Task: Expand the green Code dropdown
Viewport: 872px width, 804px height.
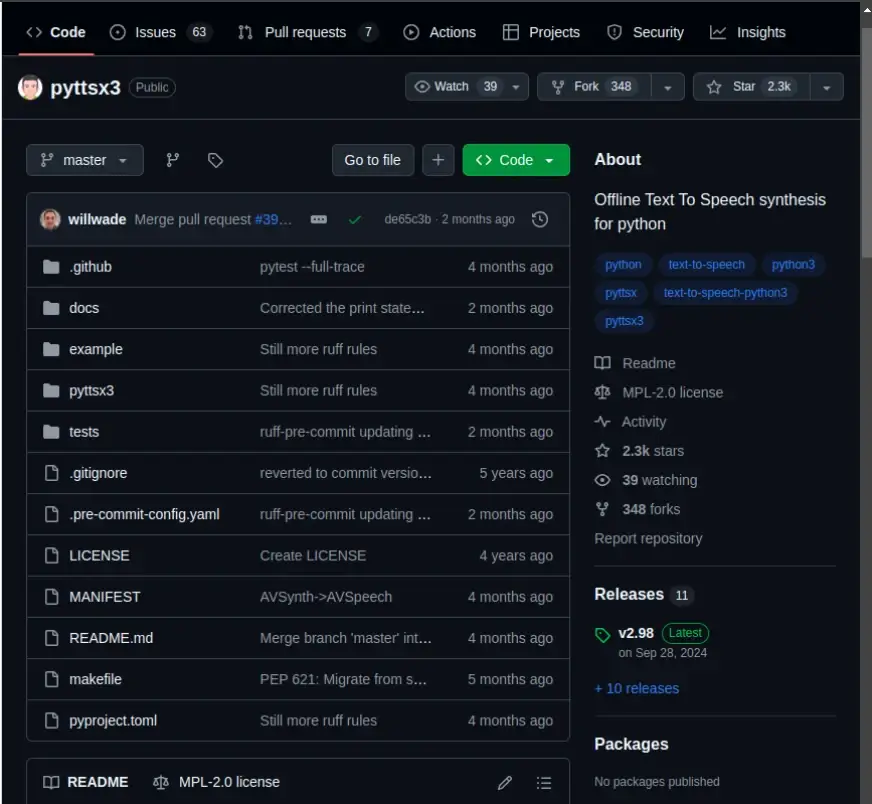Action: click(516, 160)
